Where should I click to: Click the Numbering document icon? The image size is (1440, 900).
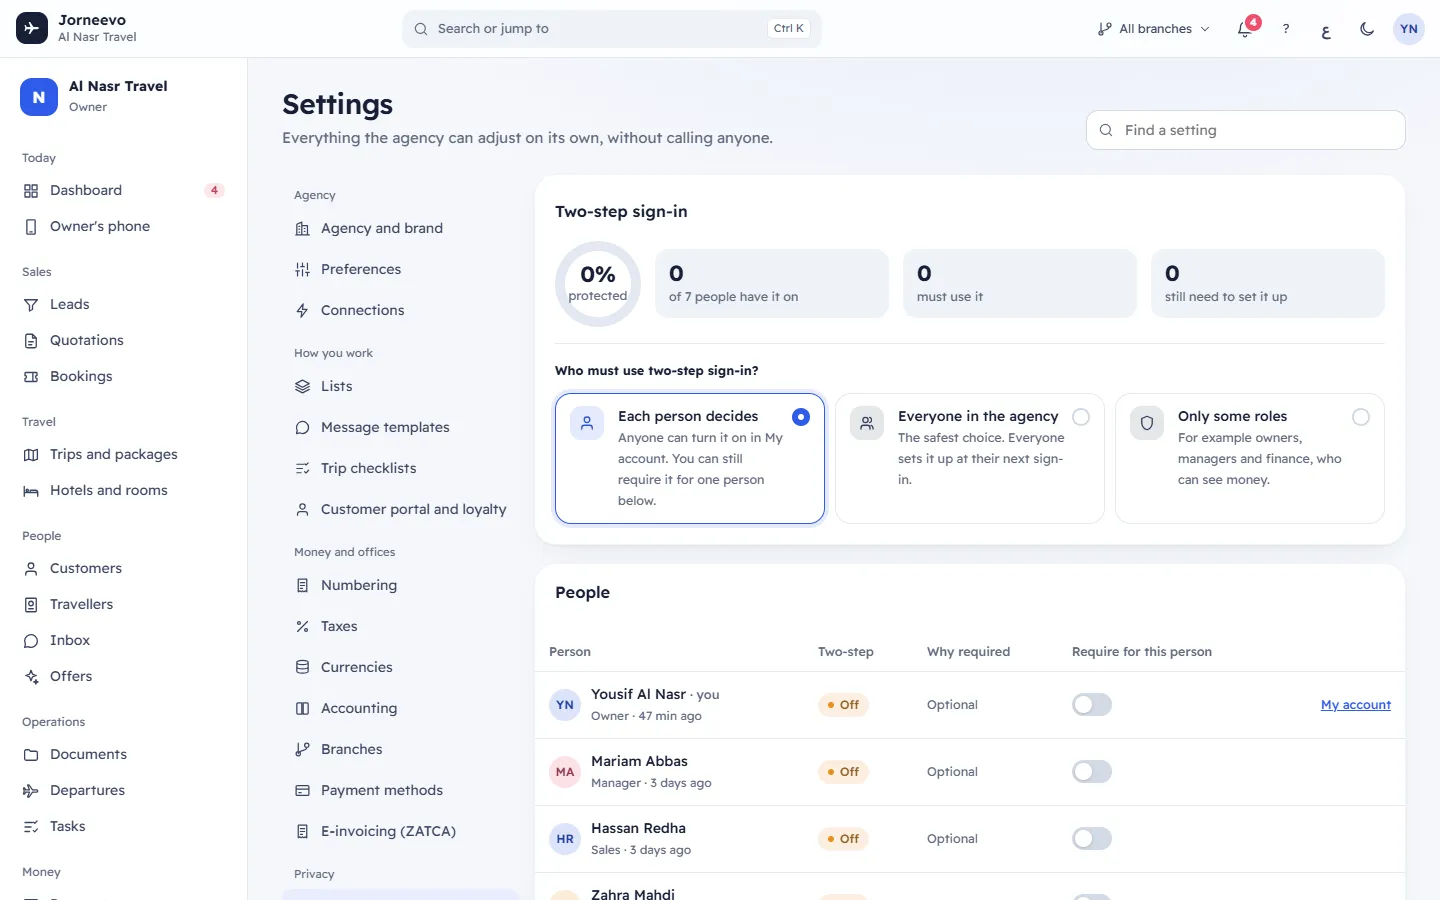click(302, 585)
